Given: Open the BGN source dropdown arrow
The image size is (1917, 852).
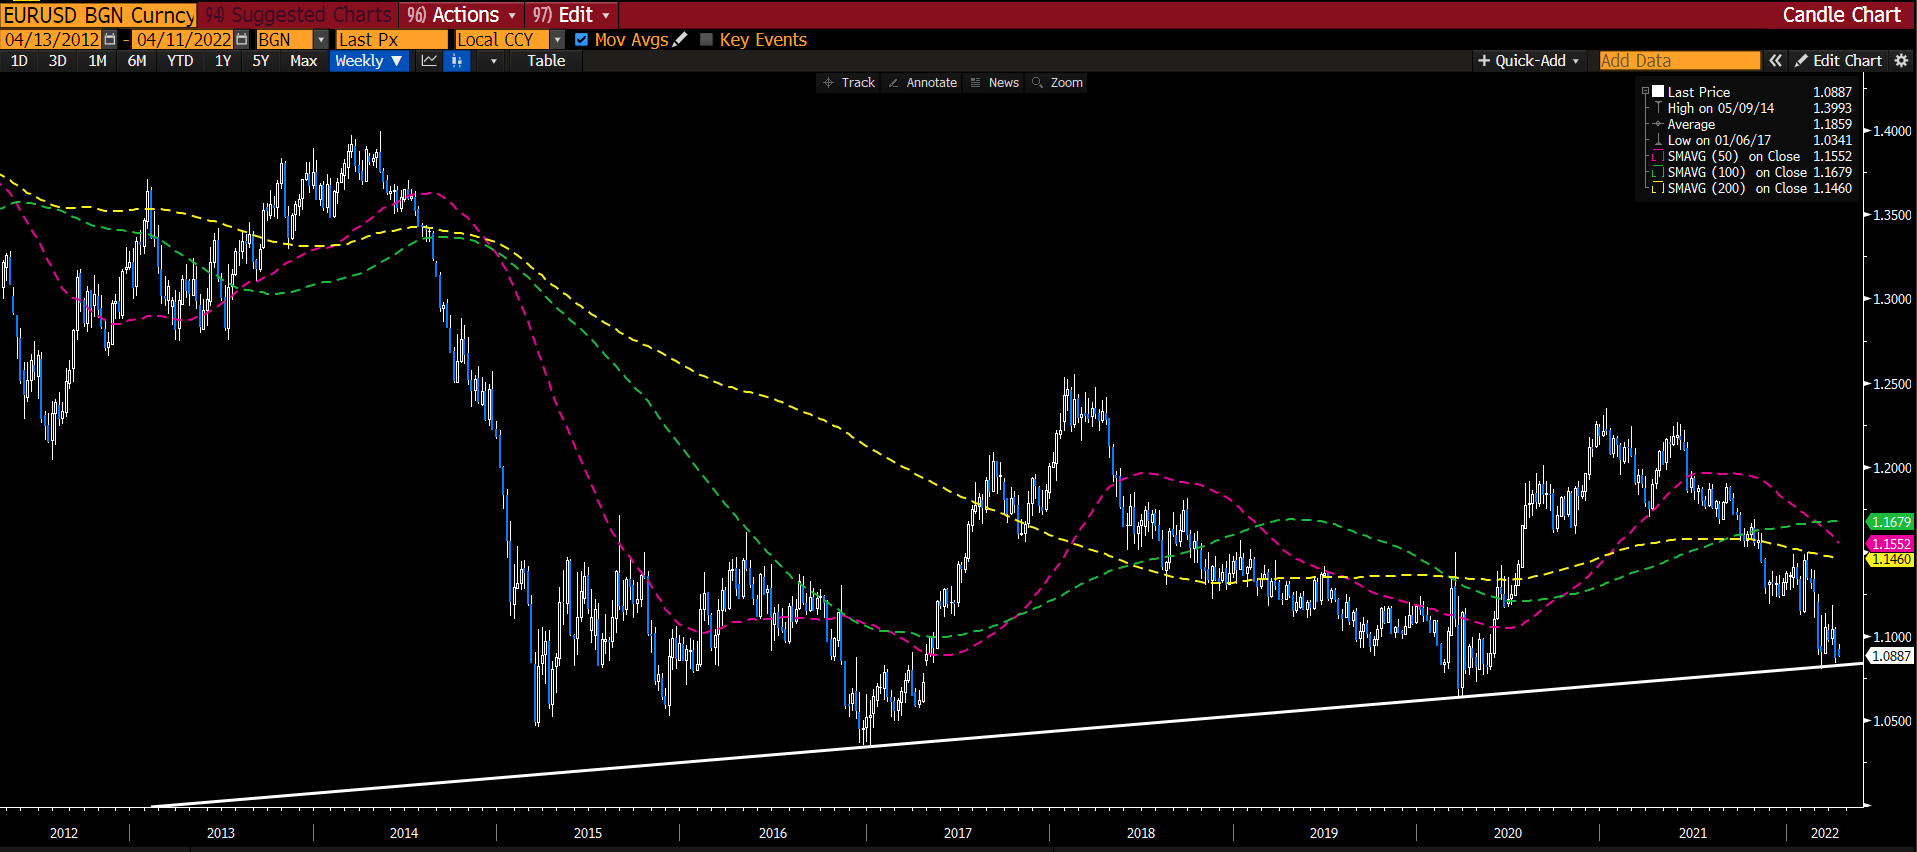Looking at the screenshot, I should point(321,40).
